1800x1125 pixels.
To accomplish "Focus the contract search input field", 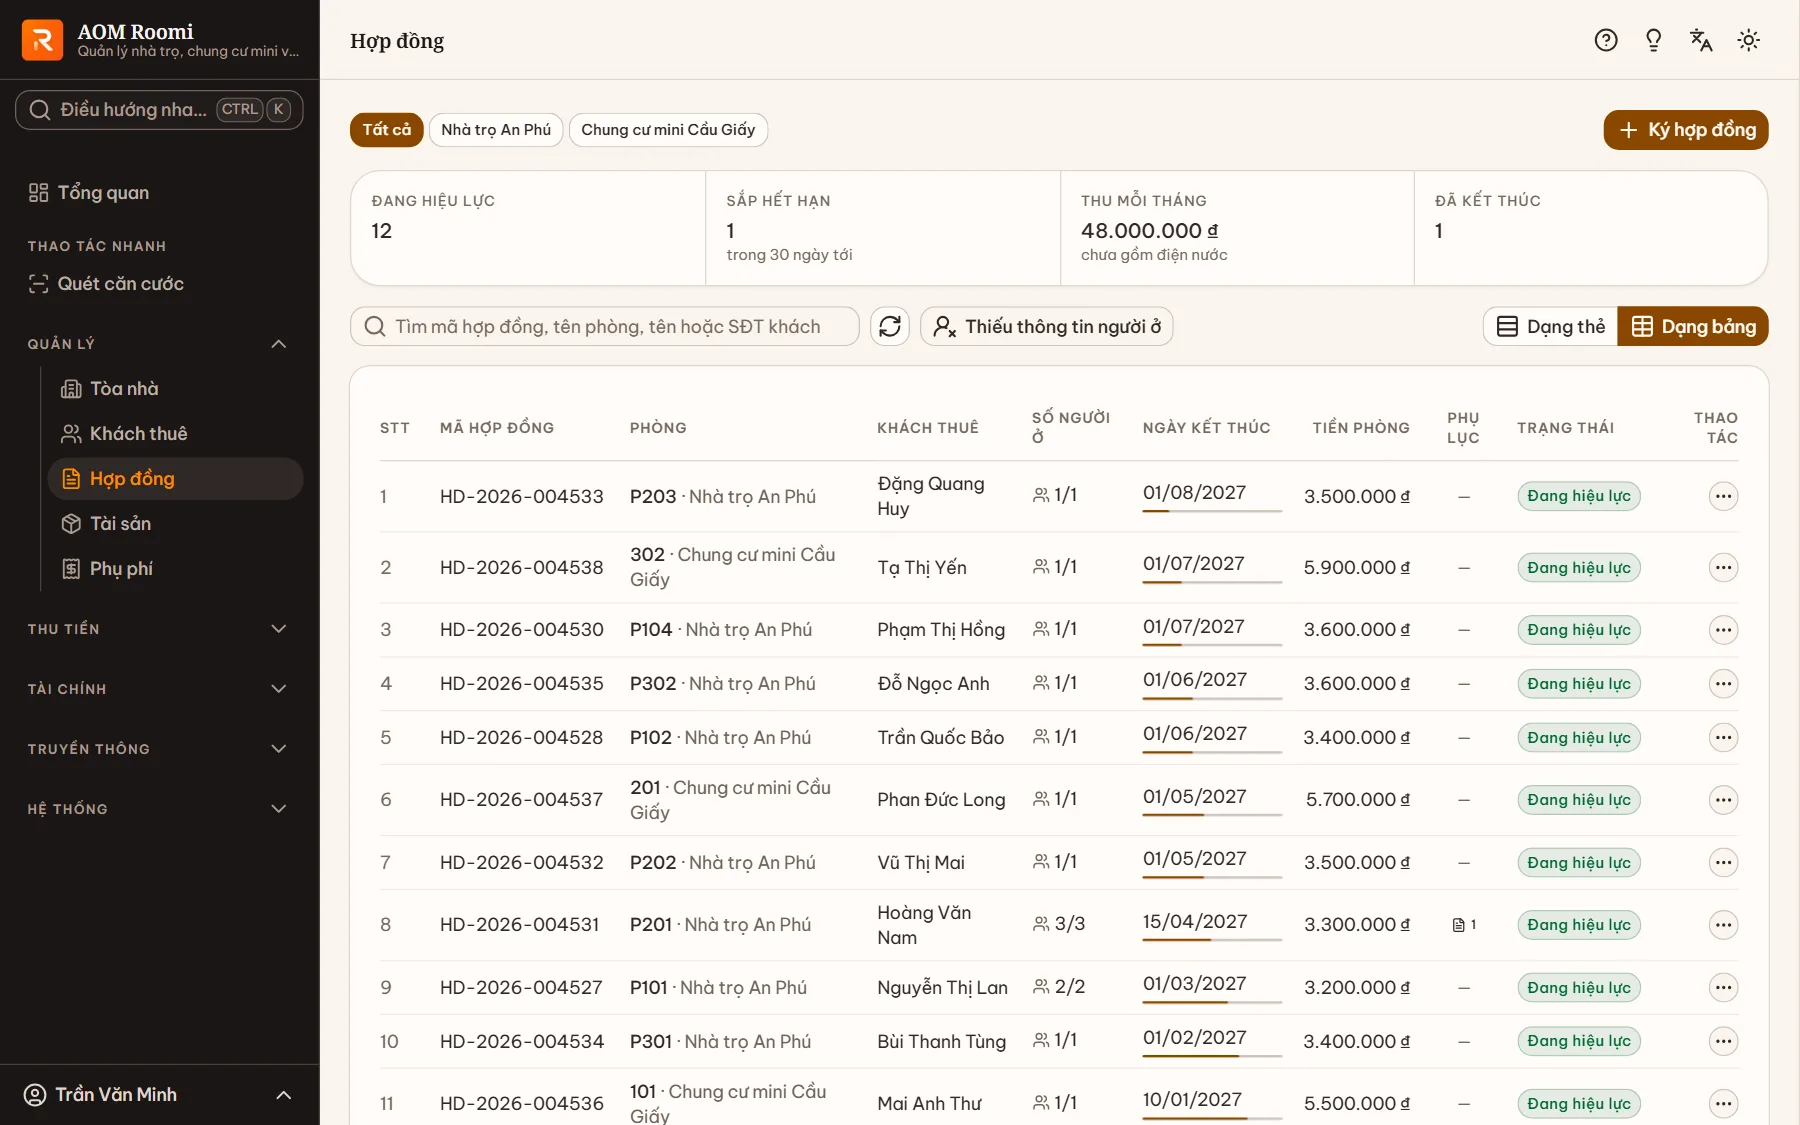I will click(605, 326).
